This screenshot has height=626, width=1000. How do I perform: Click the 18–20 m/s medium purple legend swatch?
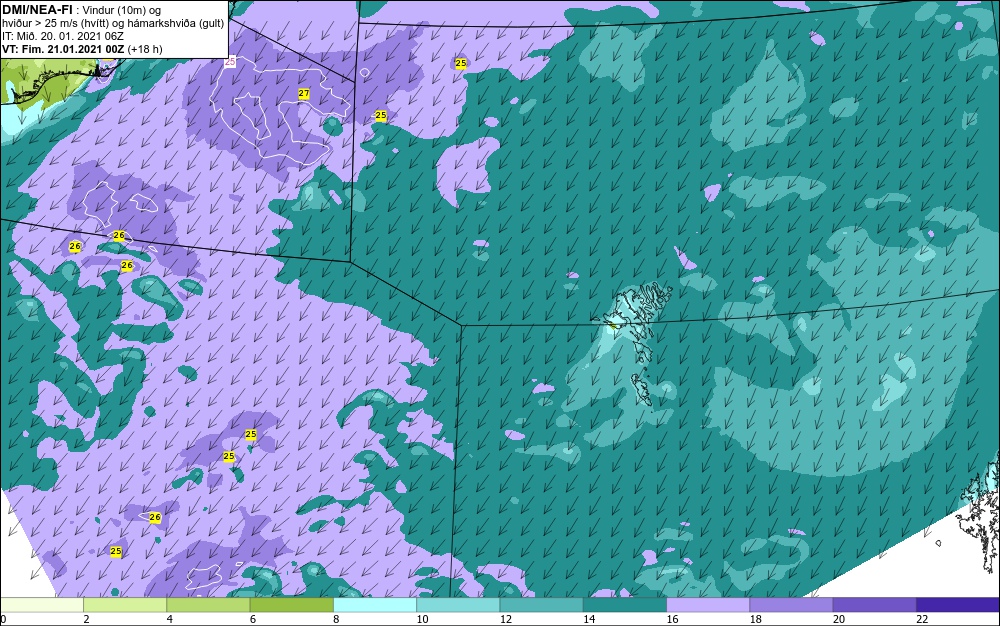click(791, 605)
